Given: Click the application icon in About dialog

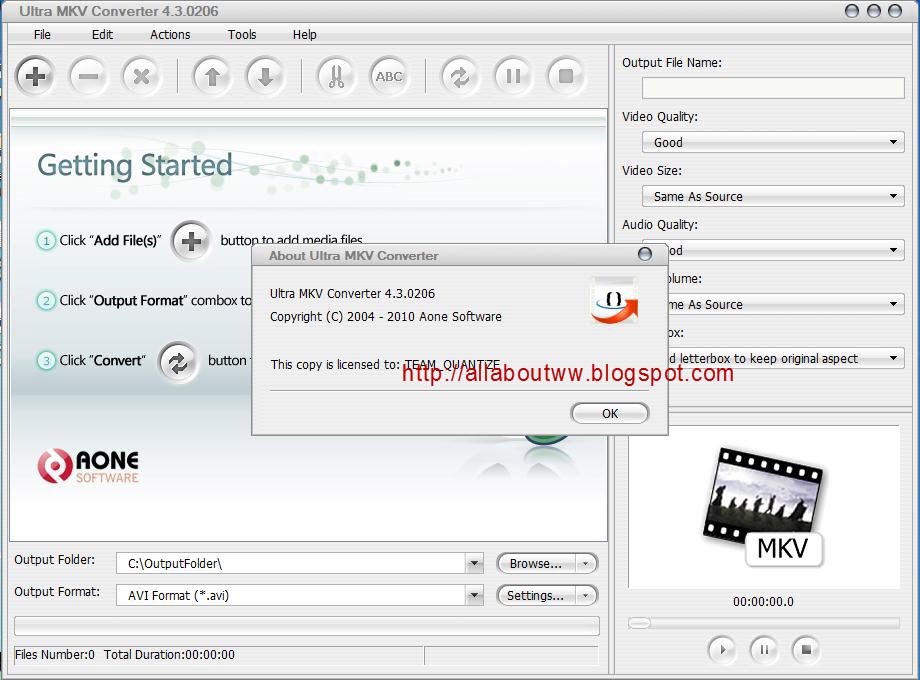Looking at the screenshot, I should tap(614, 300).
